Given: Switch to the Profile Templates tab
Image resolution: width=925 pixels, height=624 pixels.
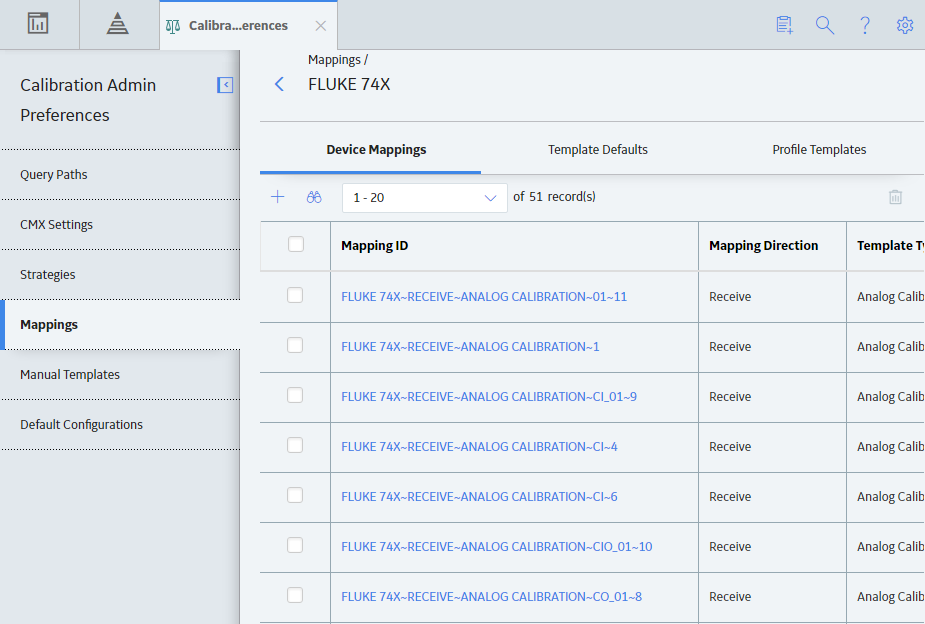Looking at the screenshot, I should point(819,150).
